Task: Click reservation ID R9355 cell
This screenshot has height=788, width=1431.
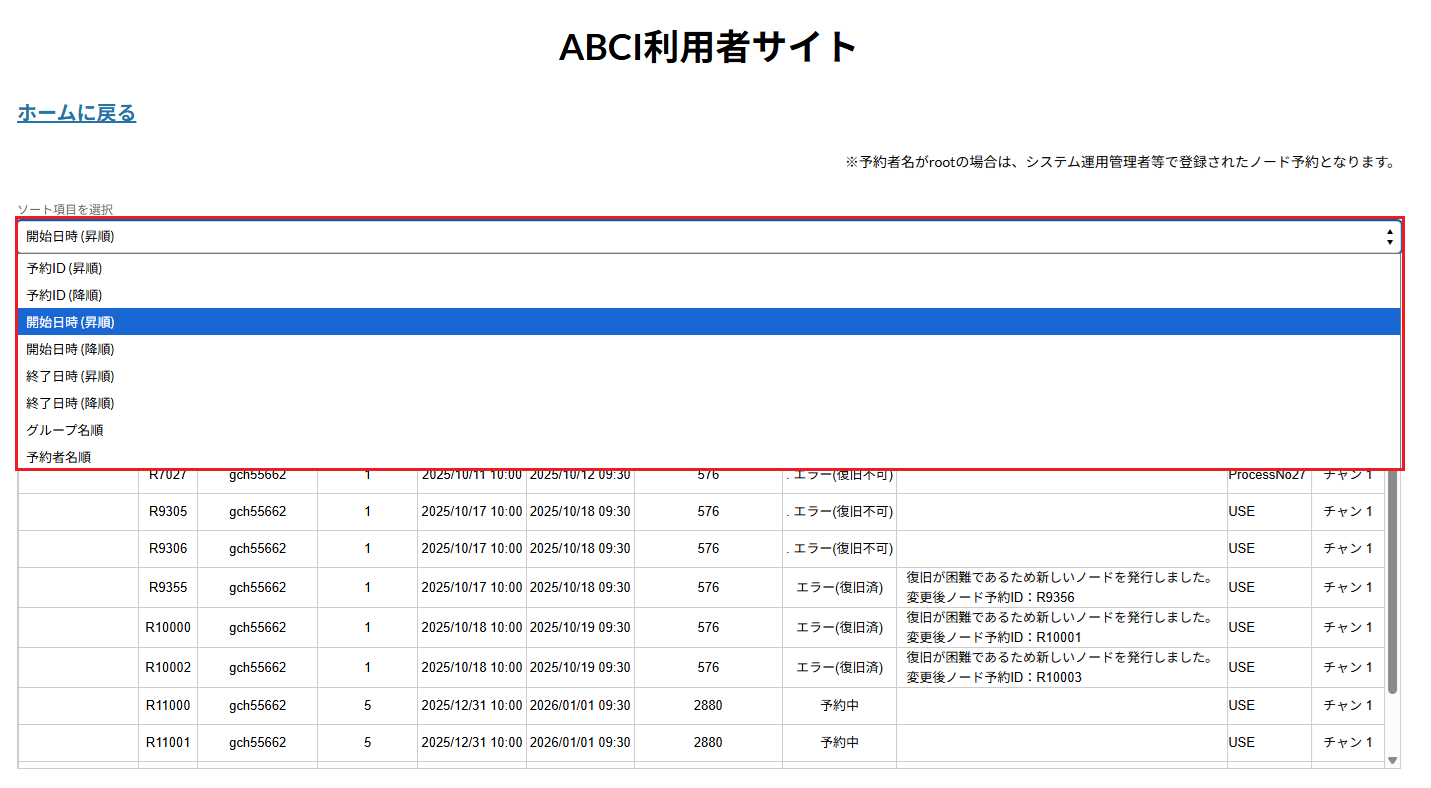Action: (x=168, y=587)
